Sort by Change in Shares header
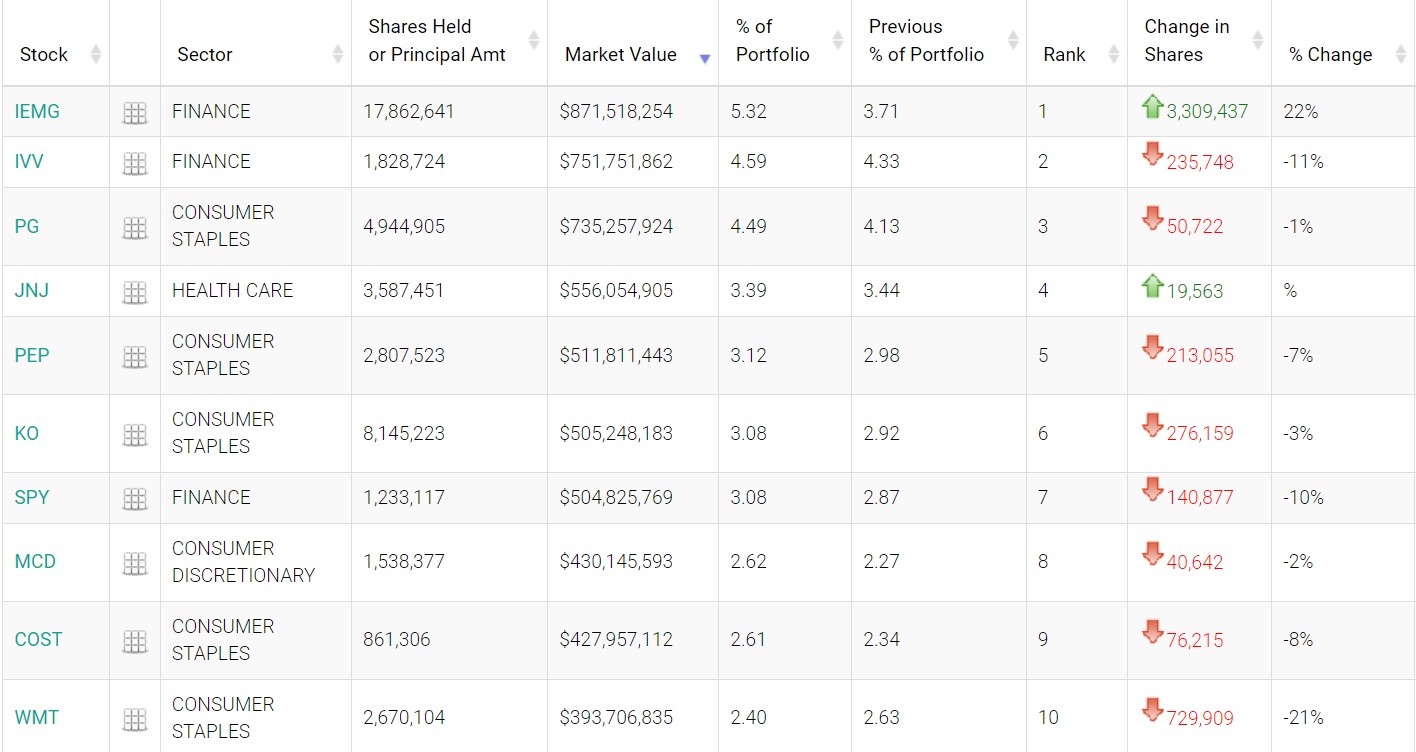1416x752 pixels. pyautogui.click(x=1187, y=41)
